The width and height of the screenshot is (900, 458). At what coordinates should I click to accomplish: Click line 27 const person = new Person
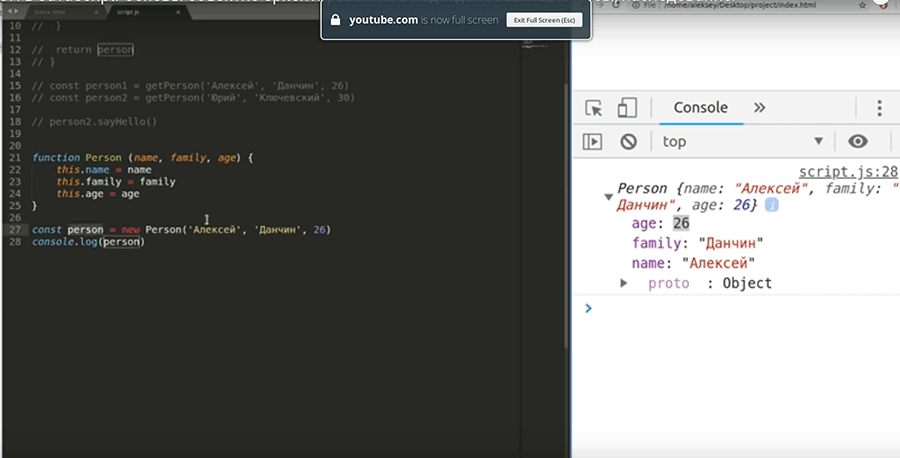(x=181, y=230)
